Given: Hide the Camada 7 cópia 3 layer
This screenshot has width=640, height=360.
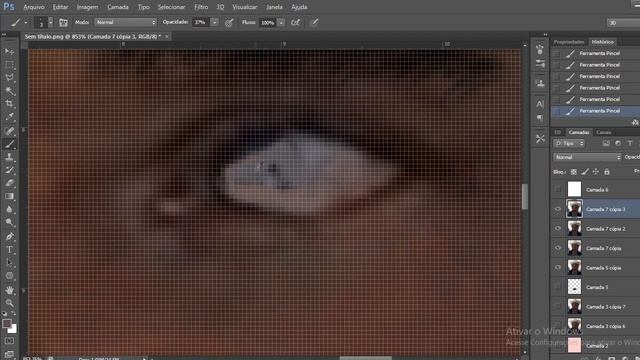Looking at the screenshot, I should (x=558, y=209).
